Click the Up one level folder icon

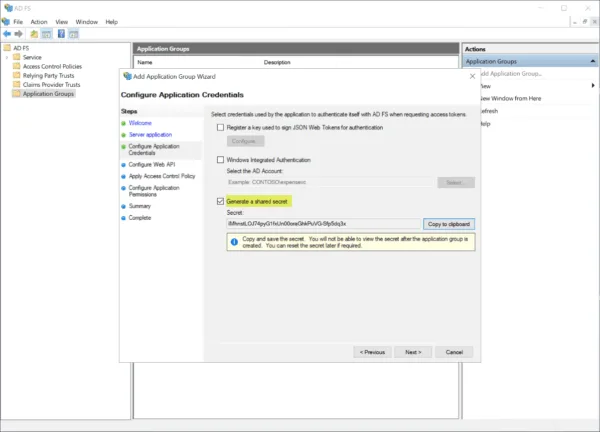[x=34, y=34]
